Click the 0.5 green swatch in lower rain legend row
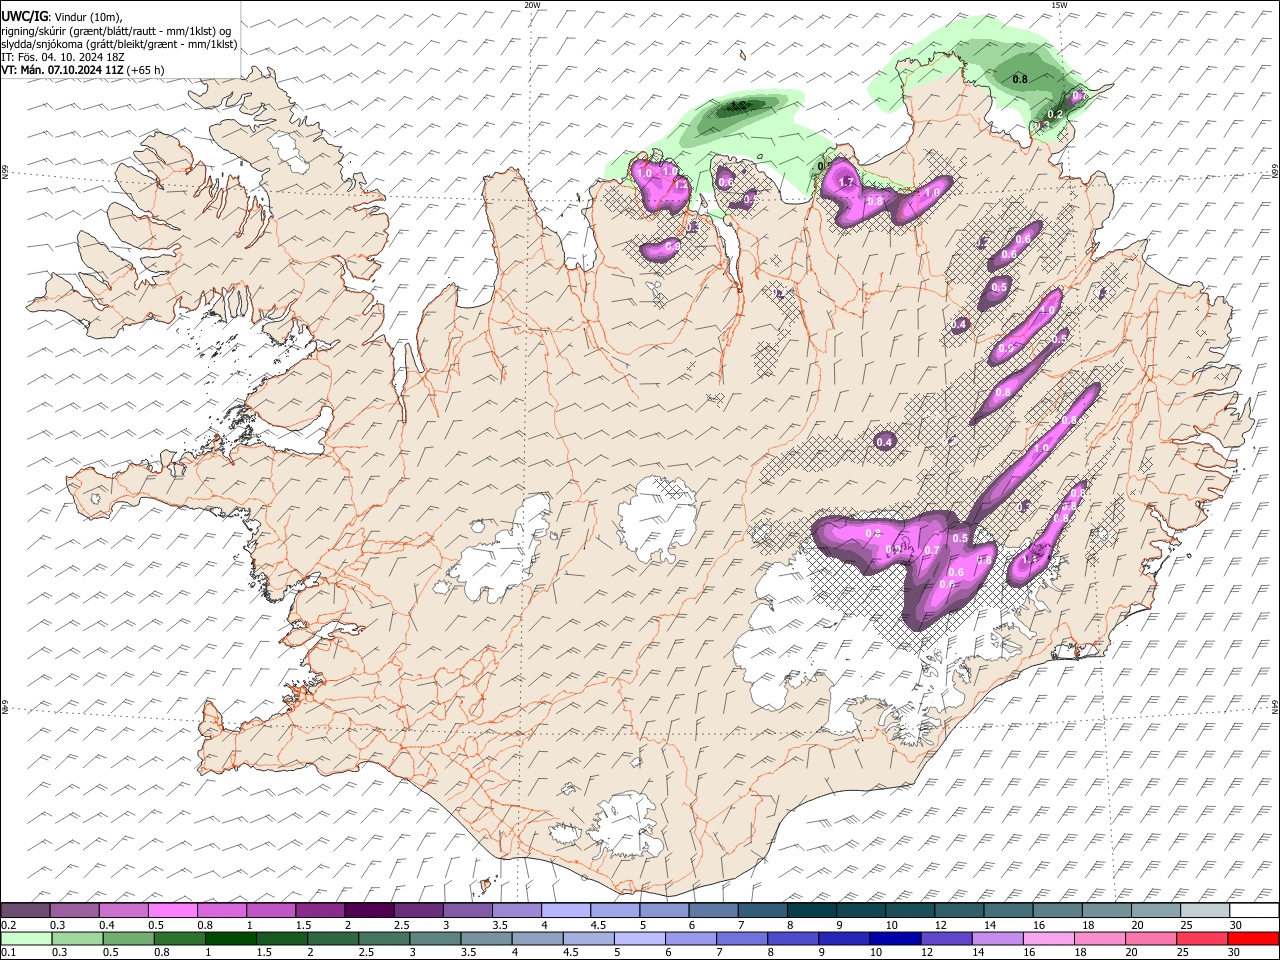The height and width of the screenshot is (960, 1280). coord(129,938)
